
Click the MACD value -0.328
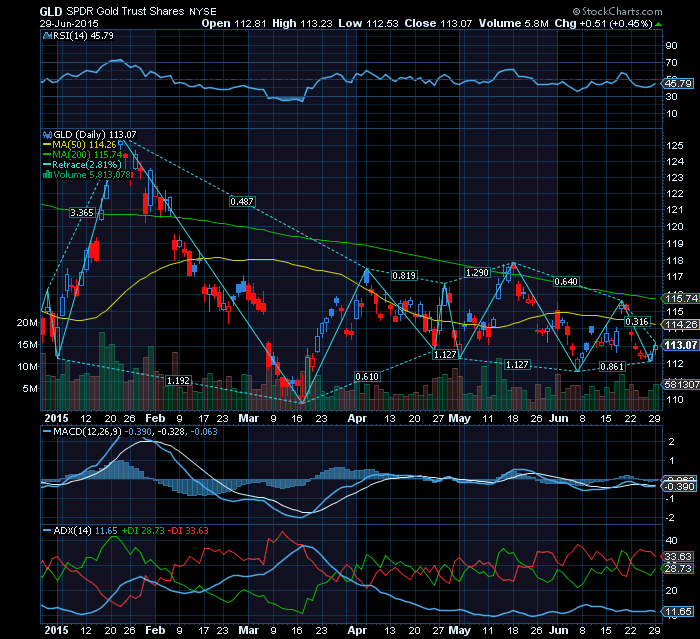[171, 432]
